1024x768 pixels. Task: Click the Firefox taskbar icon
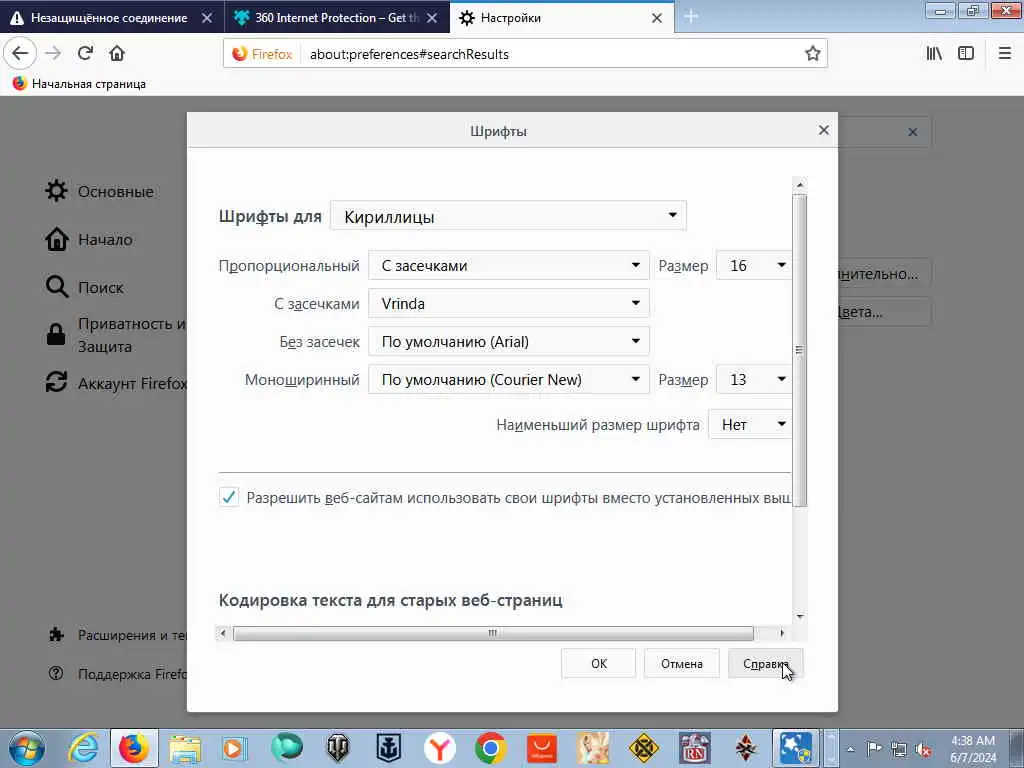click(x=134, y=748)
